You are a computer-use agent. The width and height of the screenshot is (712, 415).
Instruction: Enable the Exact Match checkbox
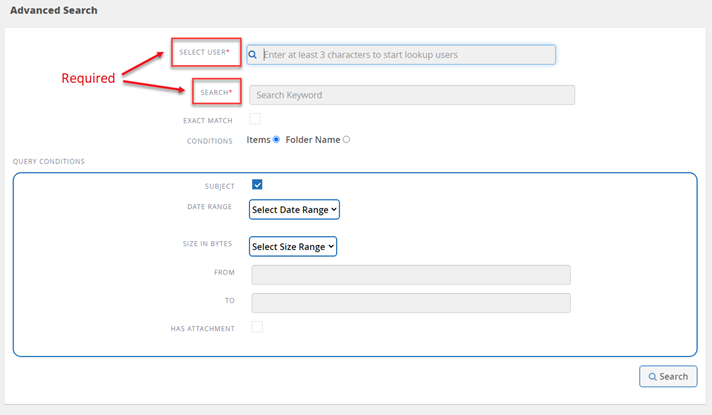coord(255,119)
